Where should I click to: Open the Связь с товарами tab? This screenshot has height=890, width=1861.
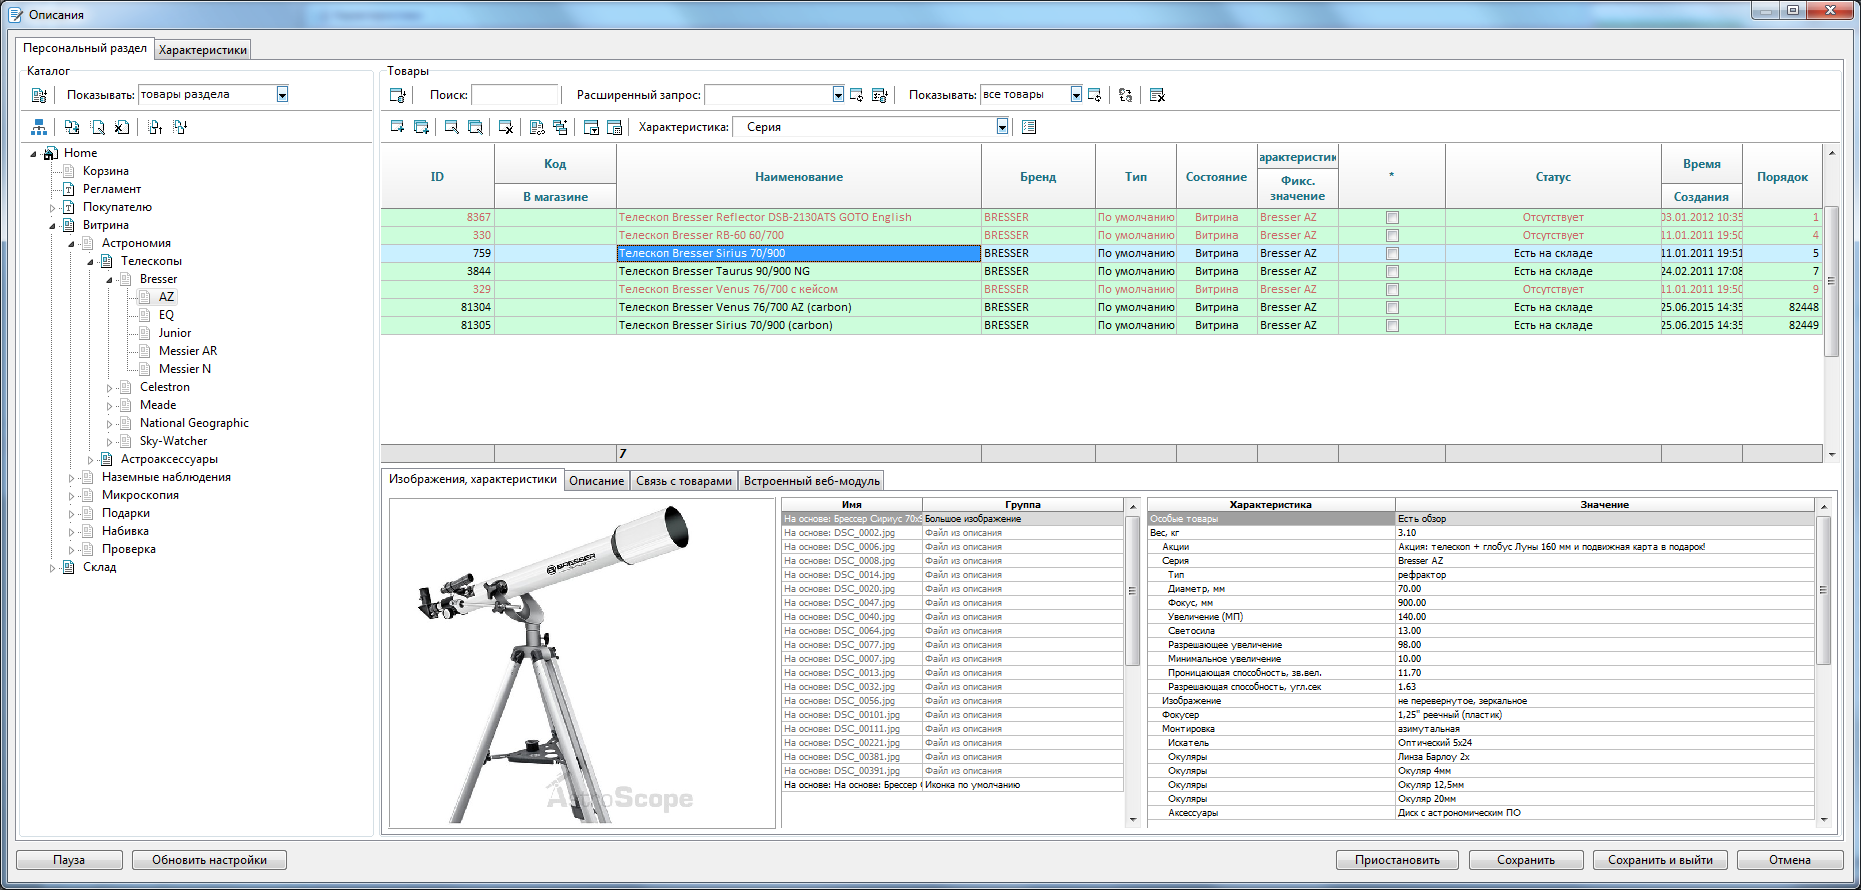click(684, 481)
